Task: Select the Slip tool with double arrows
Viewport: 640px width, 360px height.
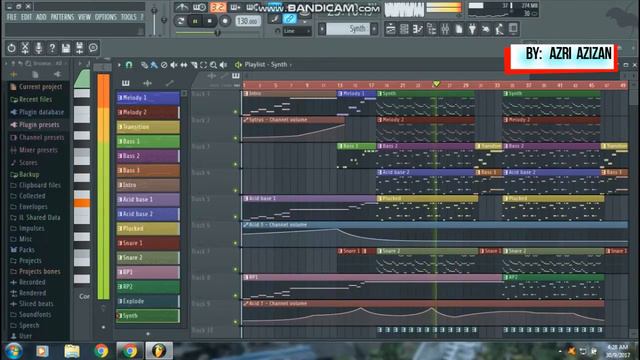Action: [x=184, y=64]
